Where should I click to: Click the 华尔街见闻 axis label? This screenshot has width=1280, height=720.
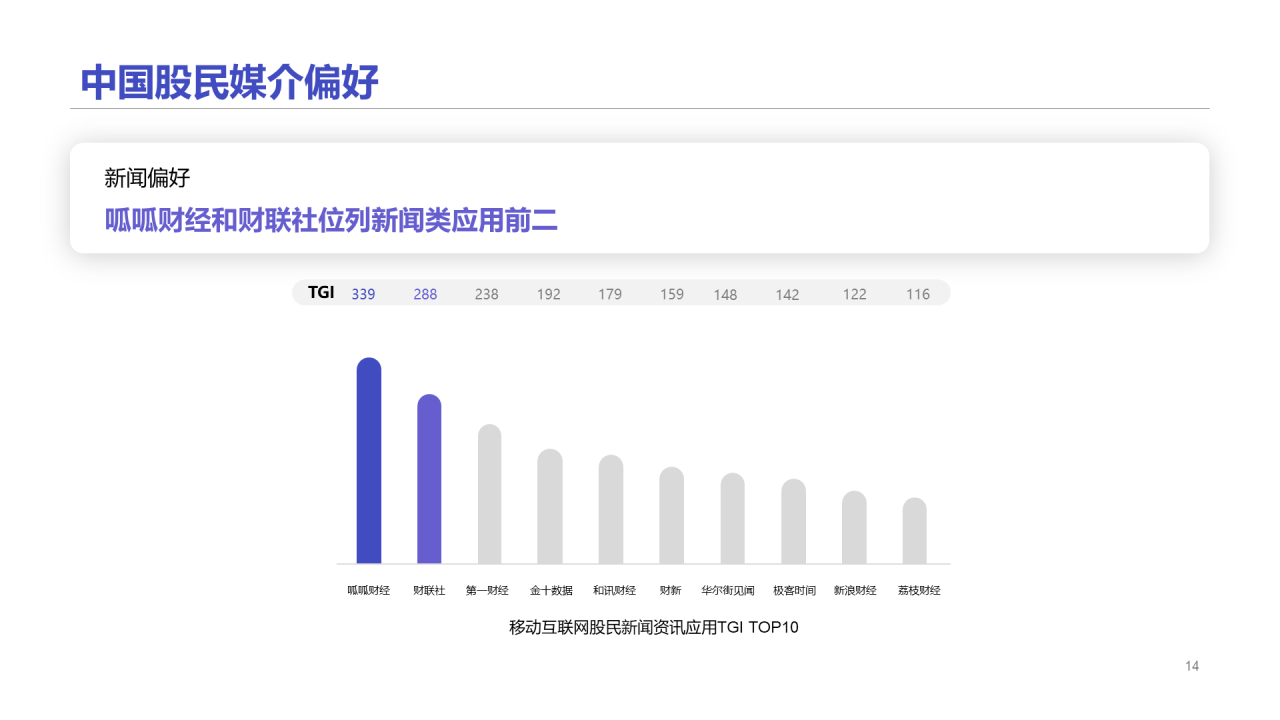[728, 591]
